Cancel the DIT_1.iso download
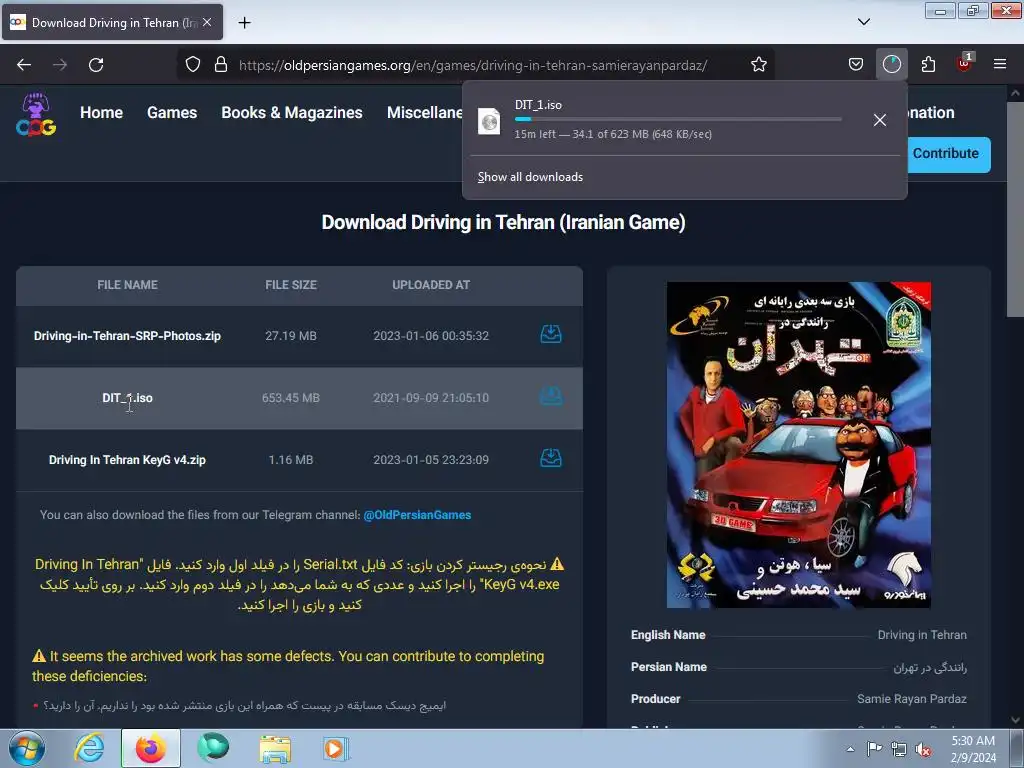This screenshot has width=1024, height=768. point(880,120)
